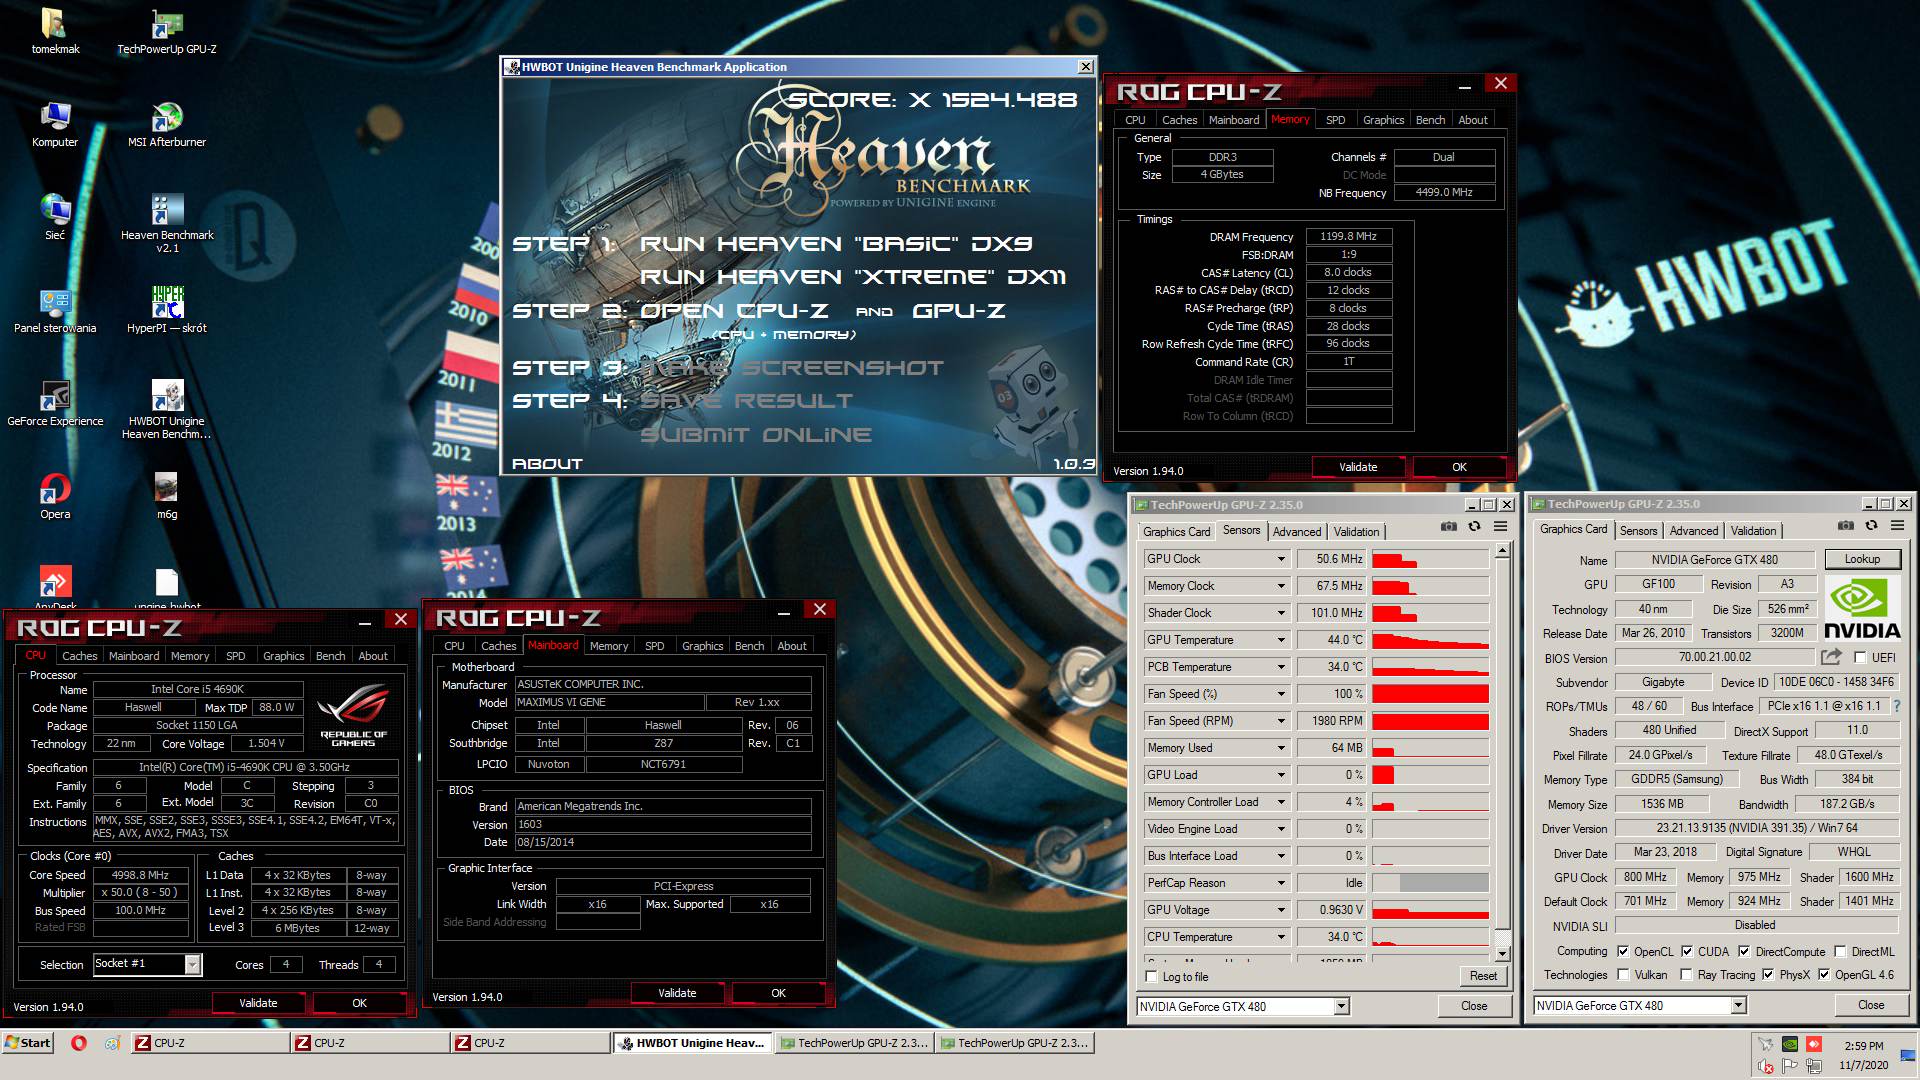Open Bench tab in CPU-Z Memory window

tap(1430, 120)
